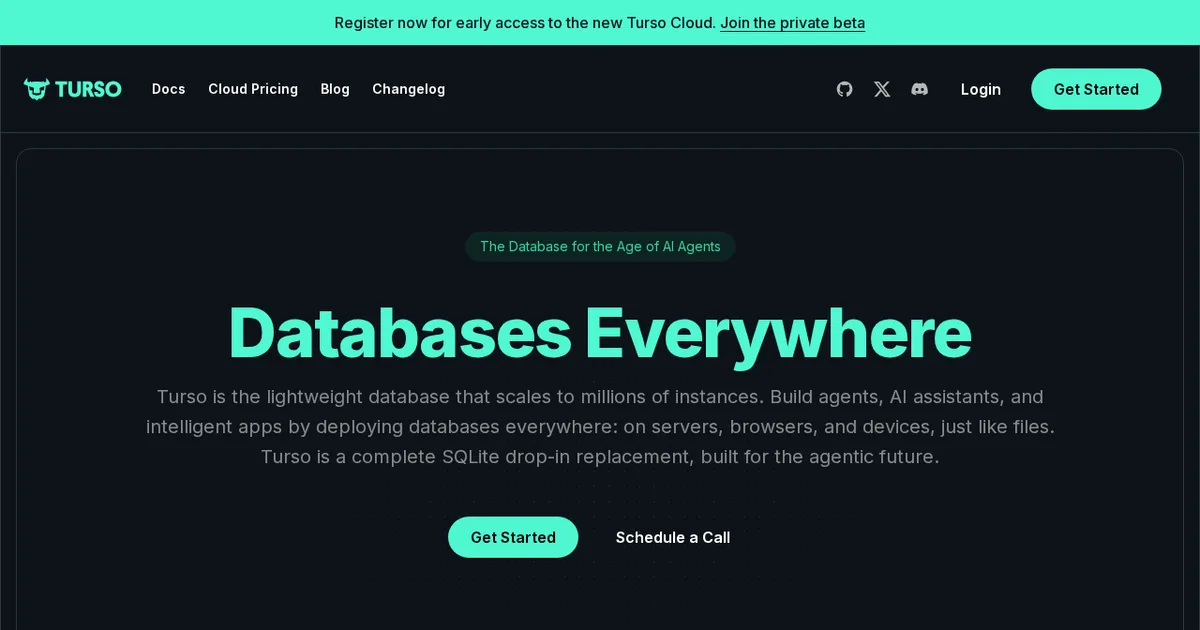Click Get Started in the header

click(x=1096, y=89)
